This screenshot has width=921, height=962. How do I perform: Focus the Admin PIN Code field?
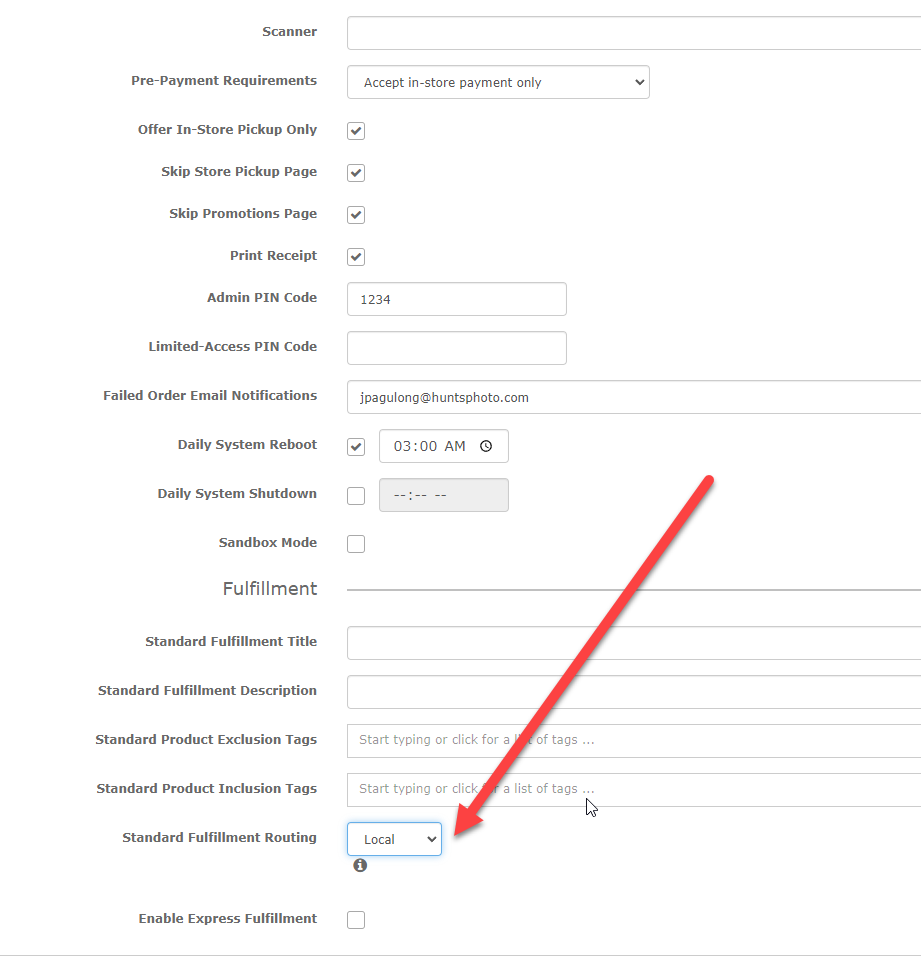(x=457, y=299)
